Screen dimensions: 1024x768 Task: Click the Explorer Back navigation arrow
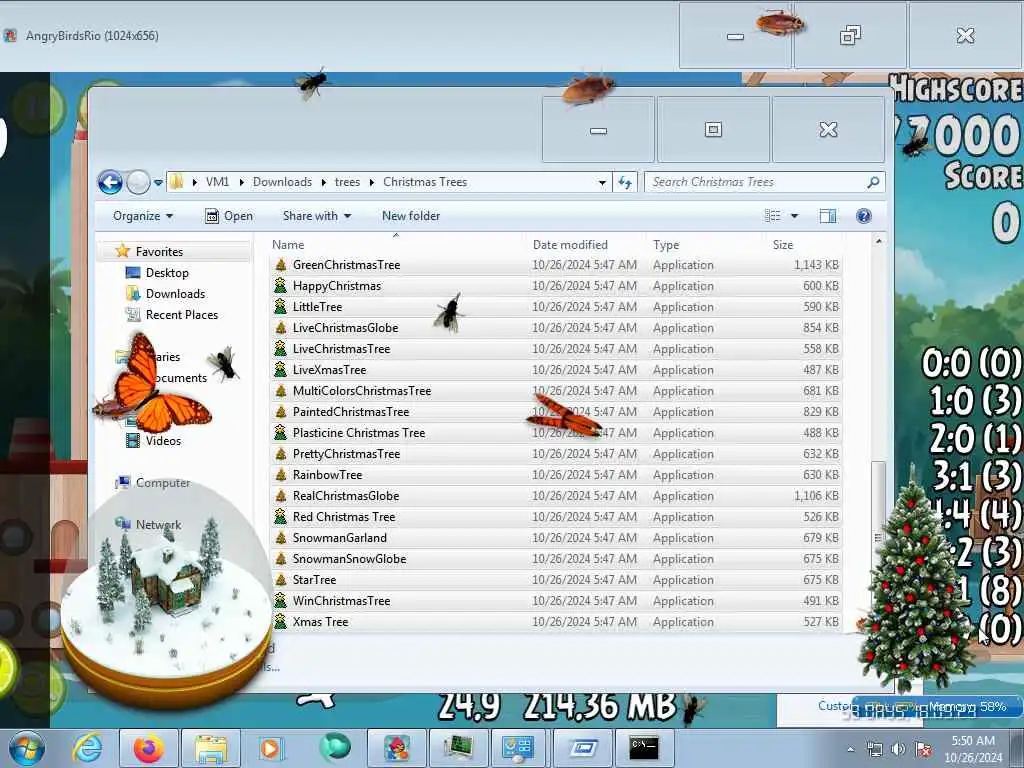(110, 182)
